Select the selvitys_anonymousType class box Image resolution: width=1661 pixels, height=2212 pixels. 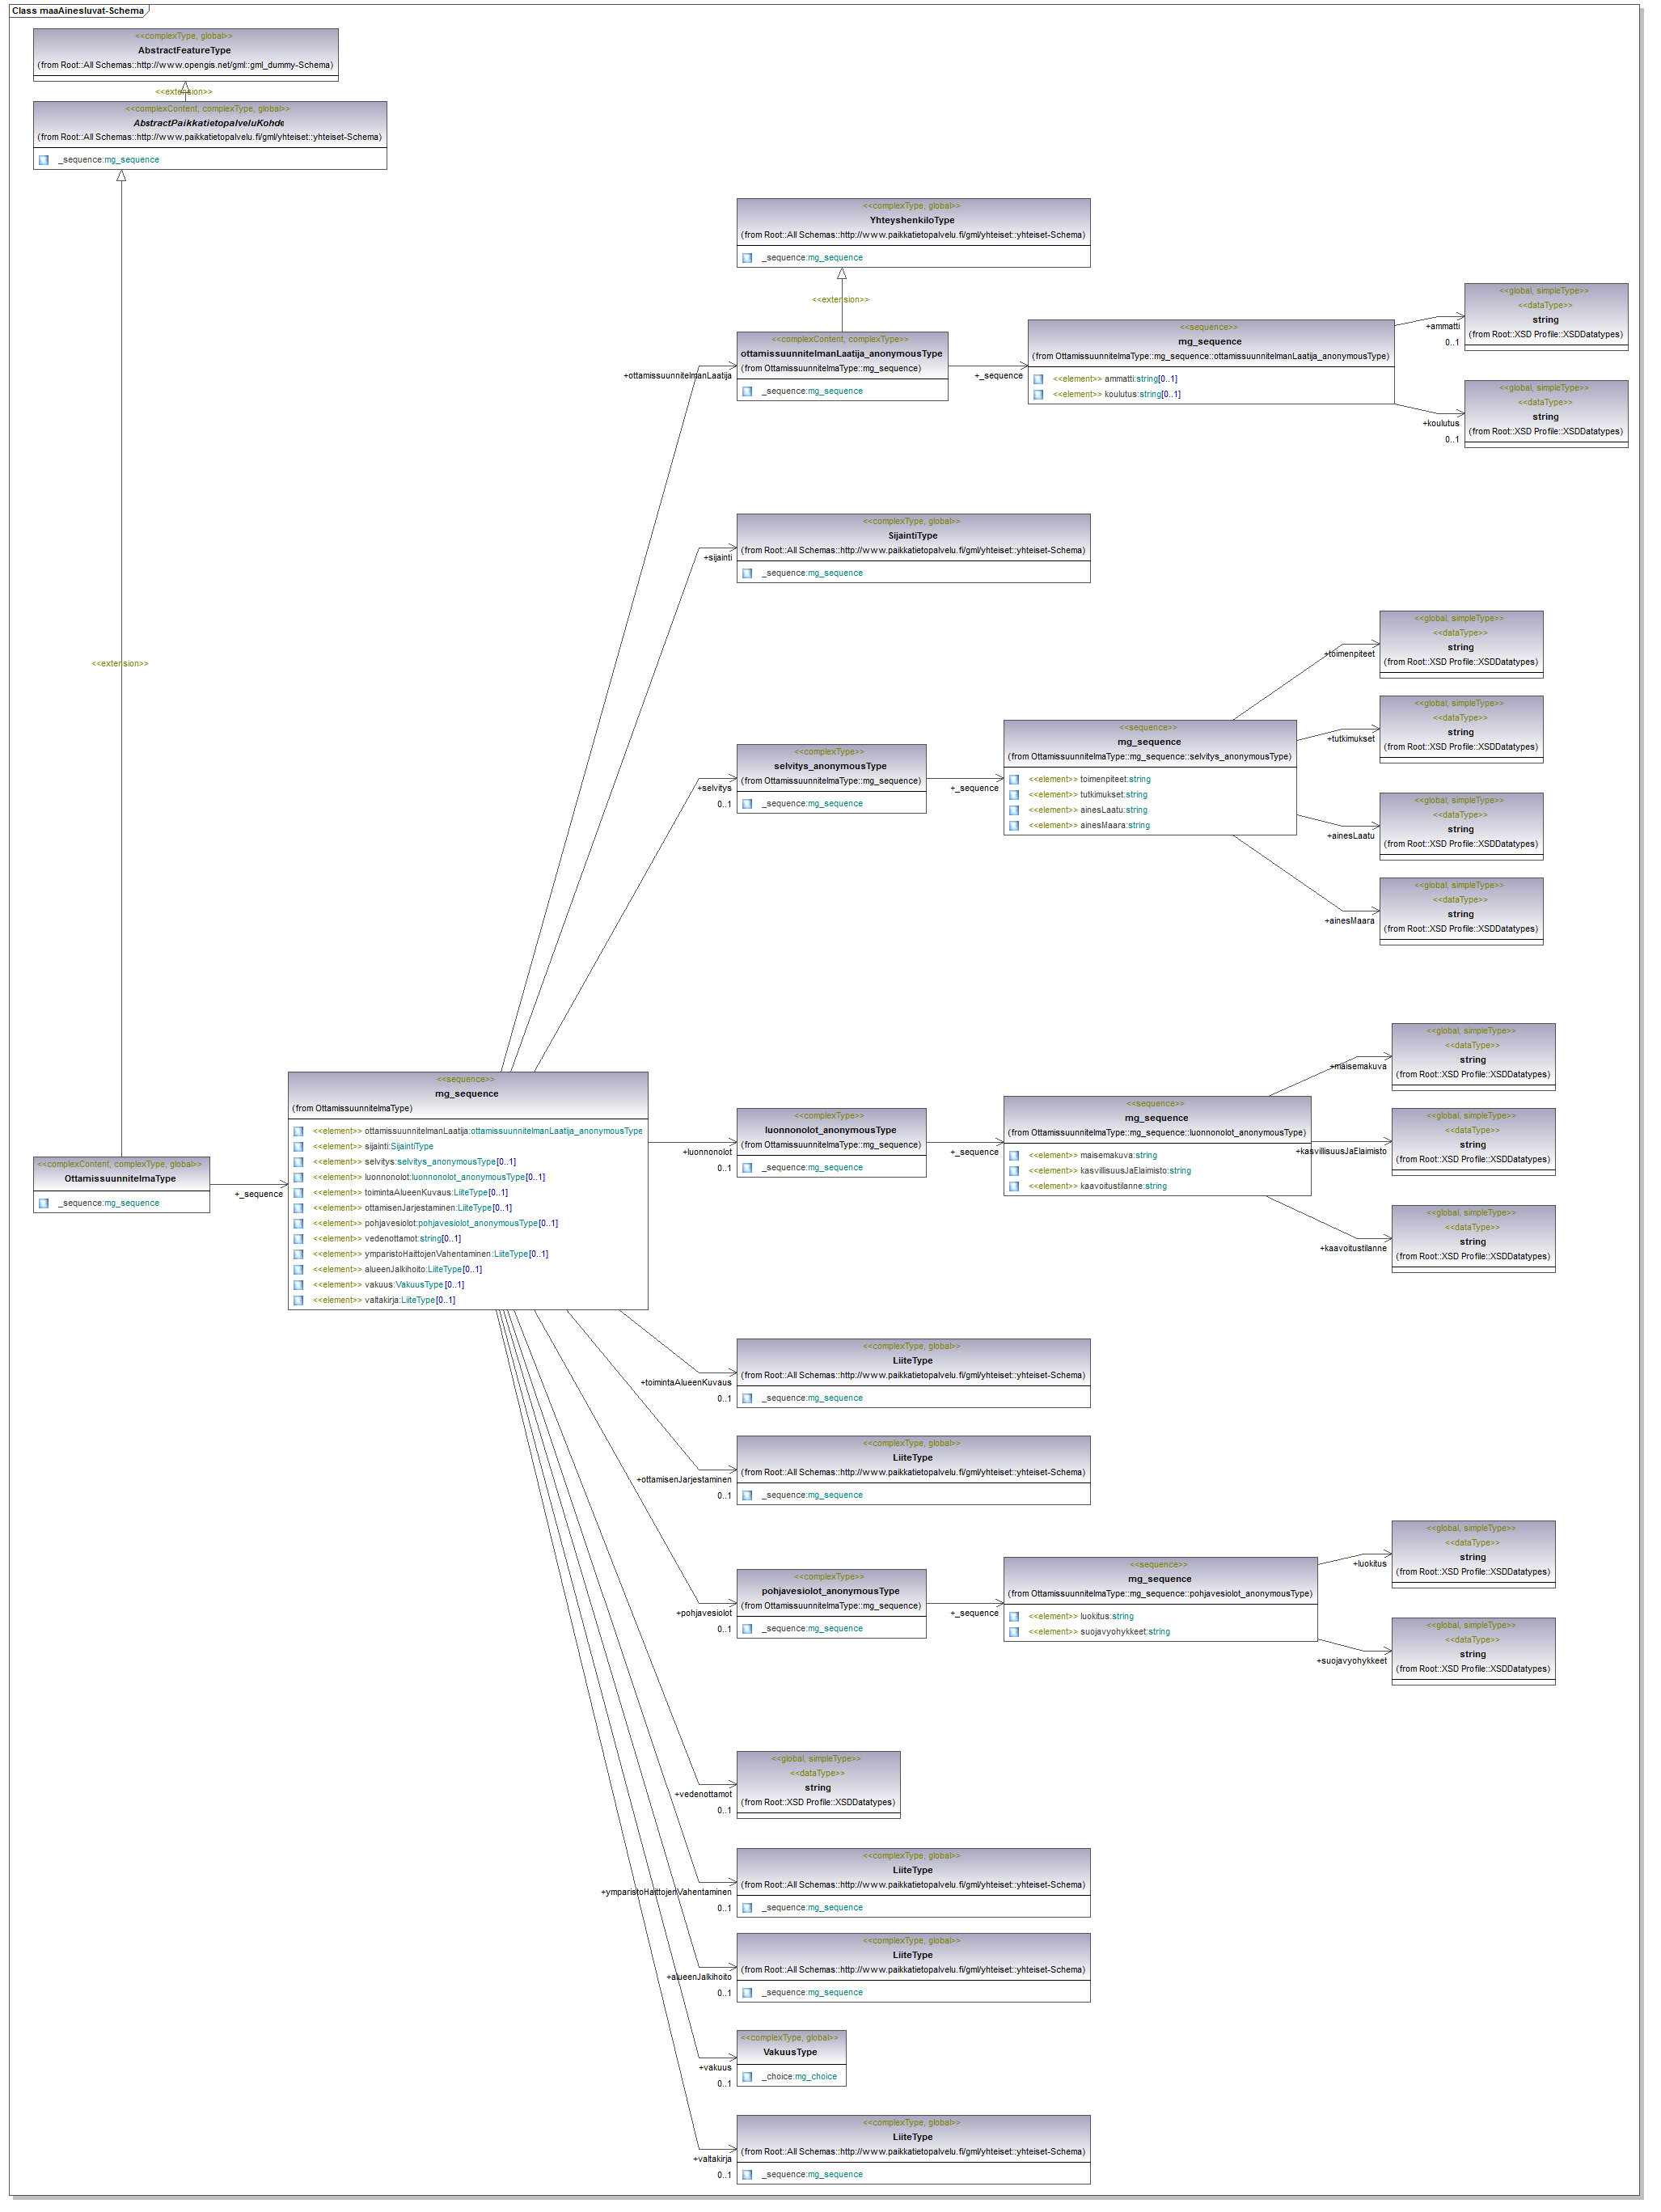click(x=830, y=767)
